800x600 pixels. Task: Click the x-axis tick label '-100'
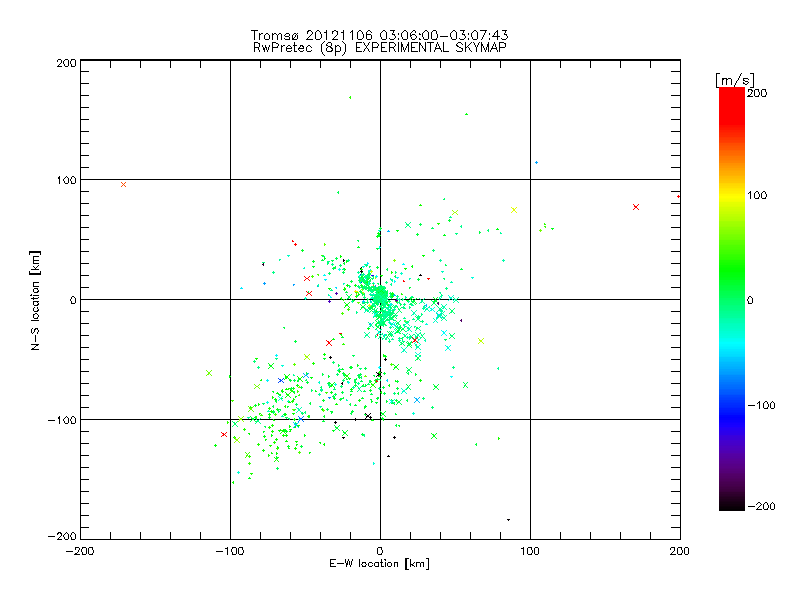[230, 551]
